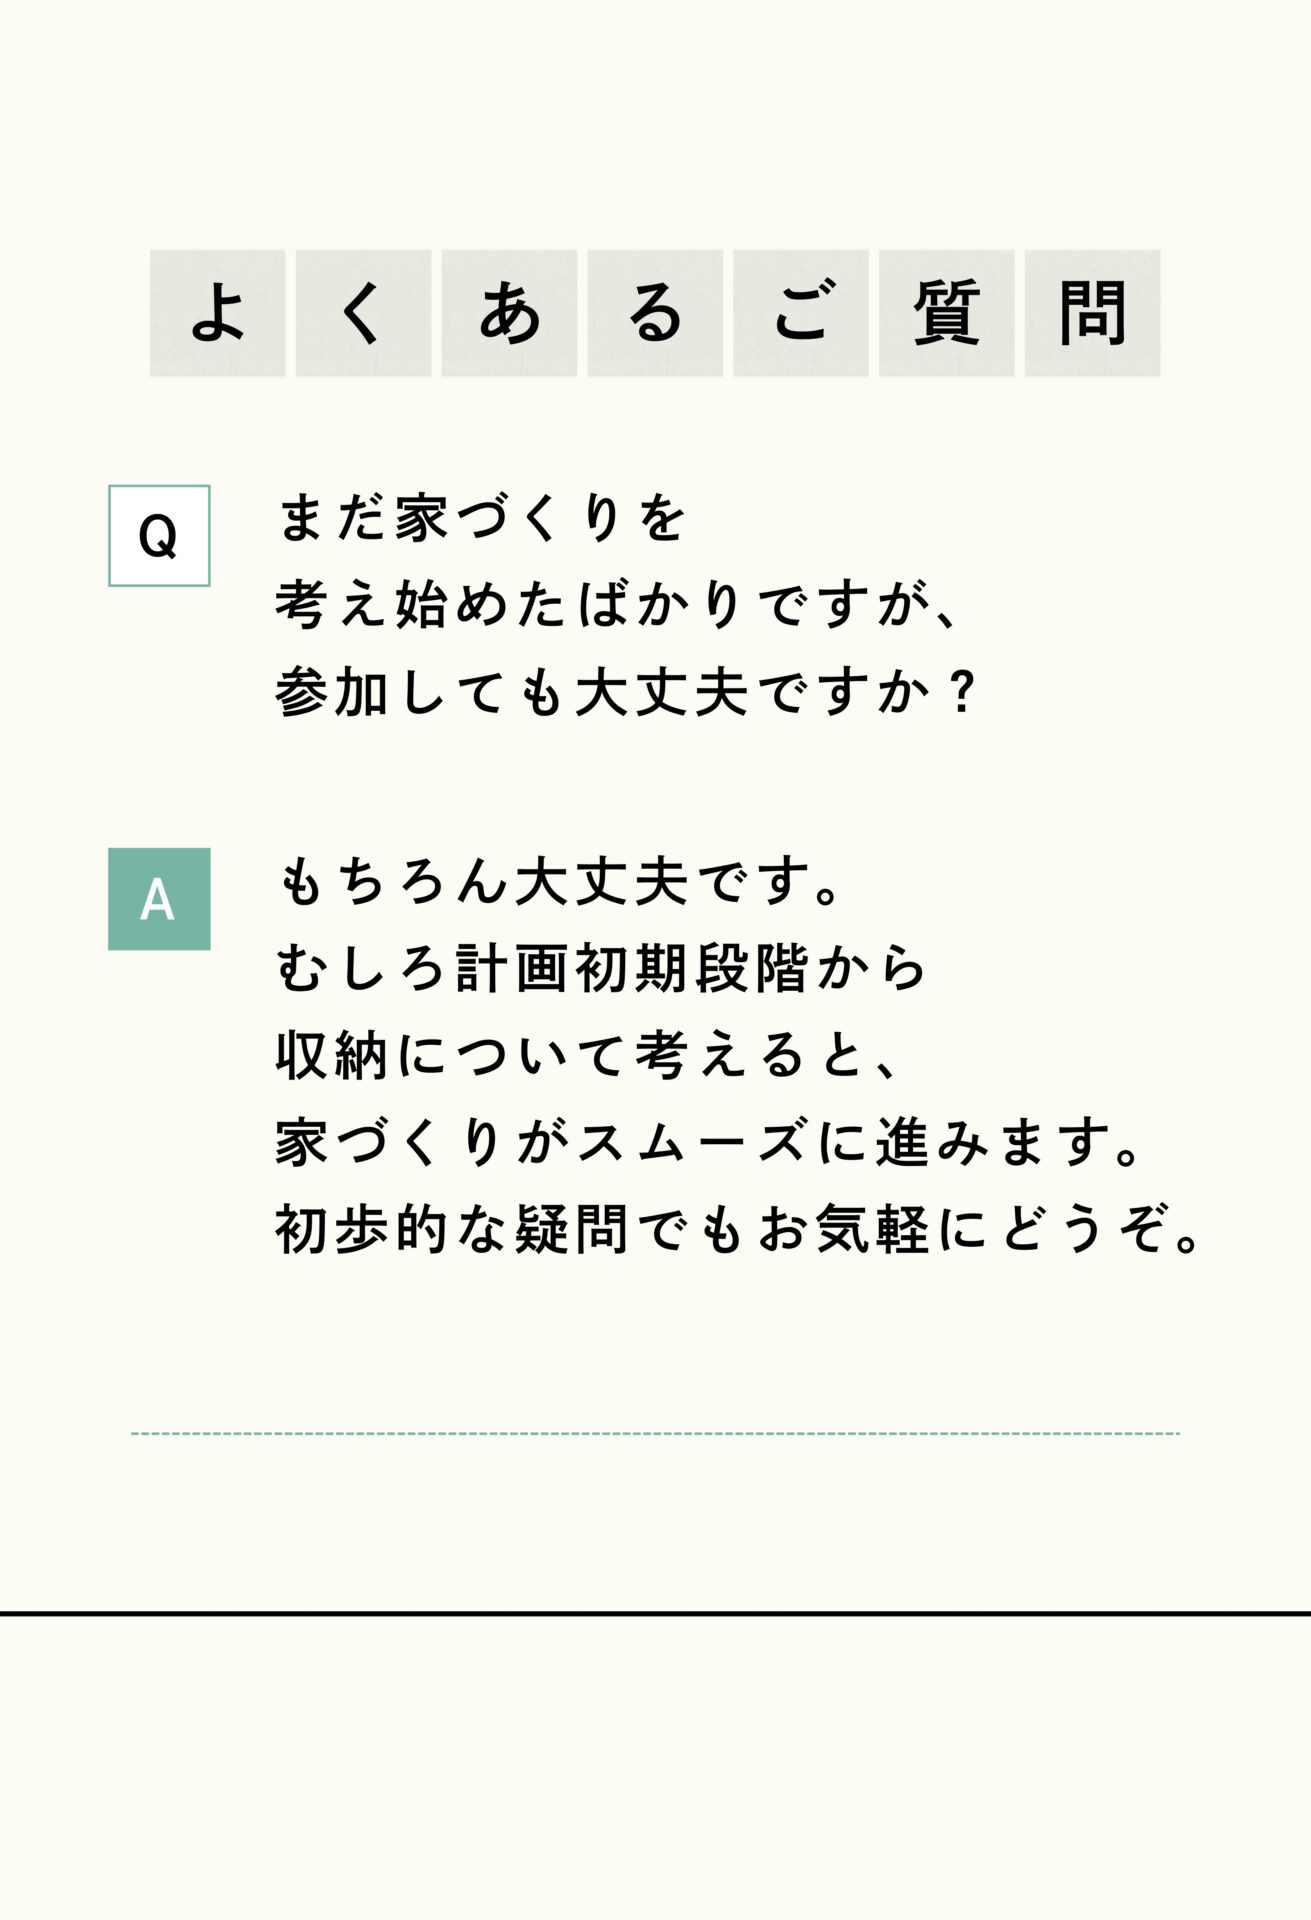Click the green dashed divider line

click(x=655, y=1433)
